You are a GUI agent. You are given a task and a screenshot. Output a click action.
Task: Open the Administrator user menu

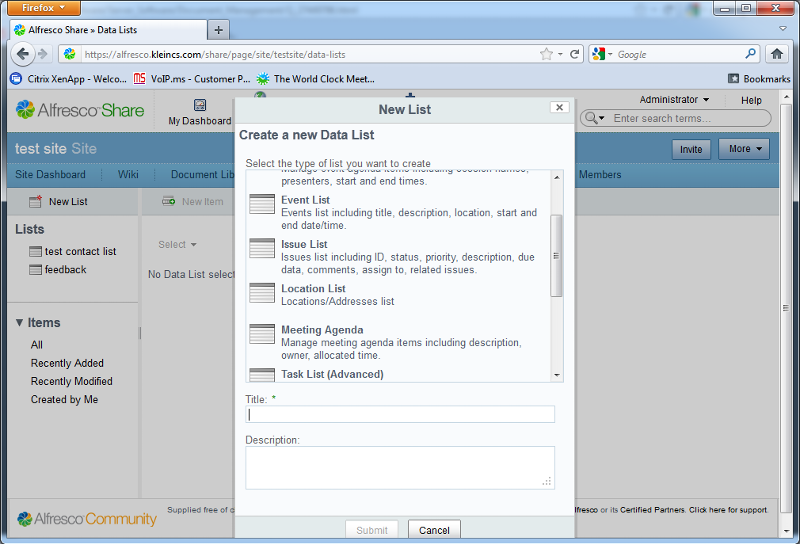point(674,100)
